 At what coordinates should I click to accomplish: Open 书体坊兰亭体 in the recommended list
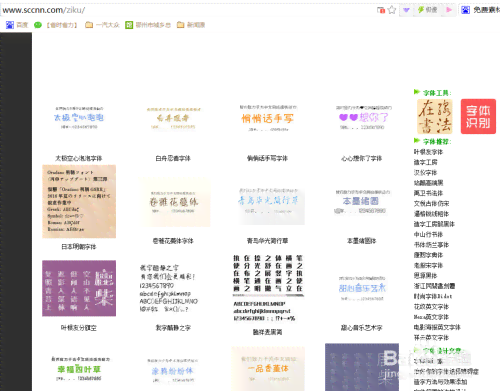coord(431,245)
